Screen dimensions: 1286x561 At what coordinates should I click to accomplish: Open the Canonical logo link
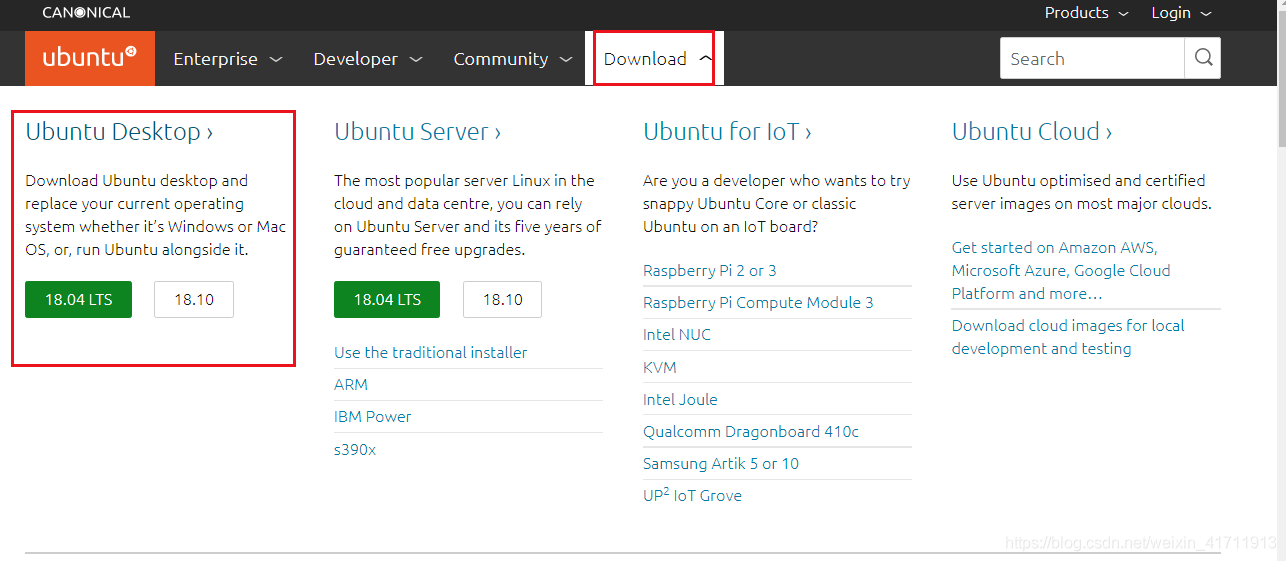coord(86,13)
